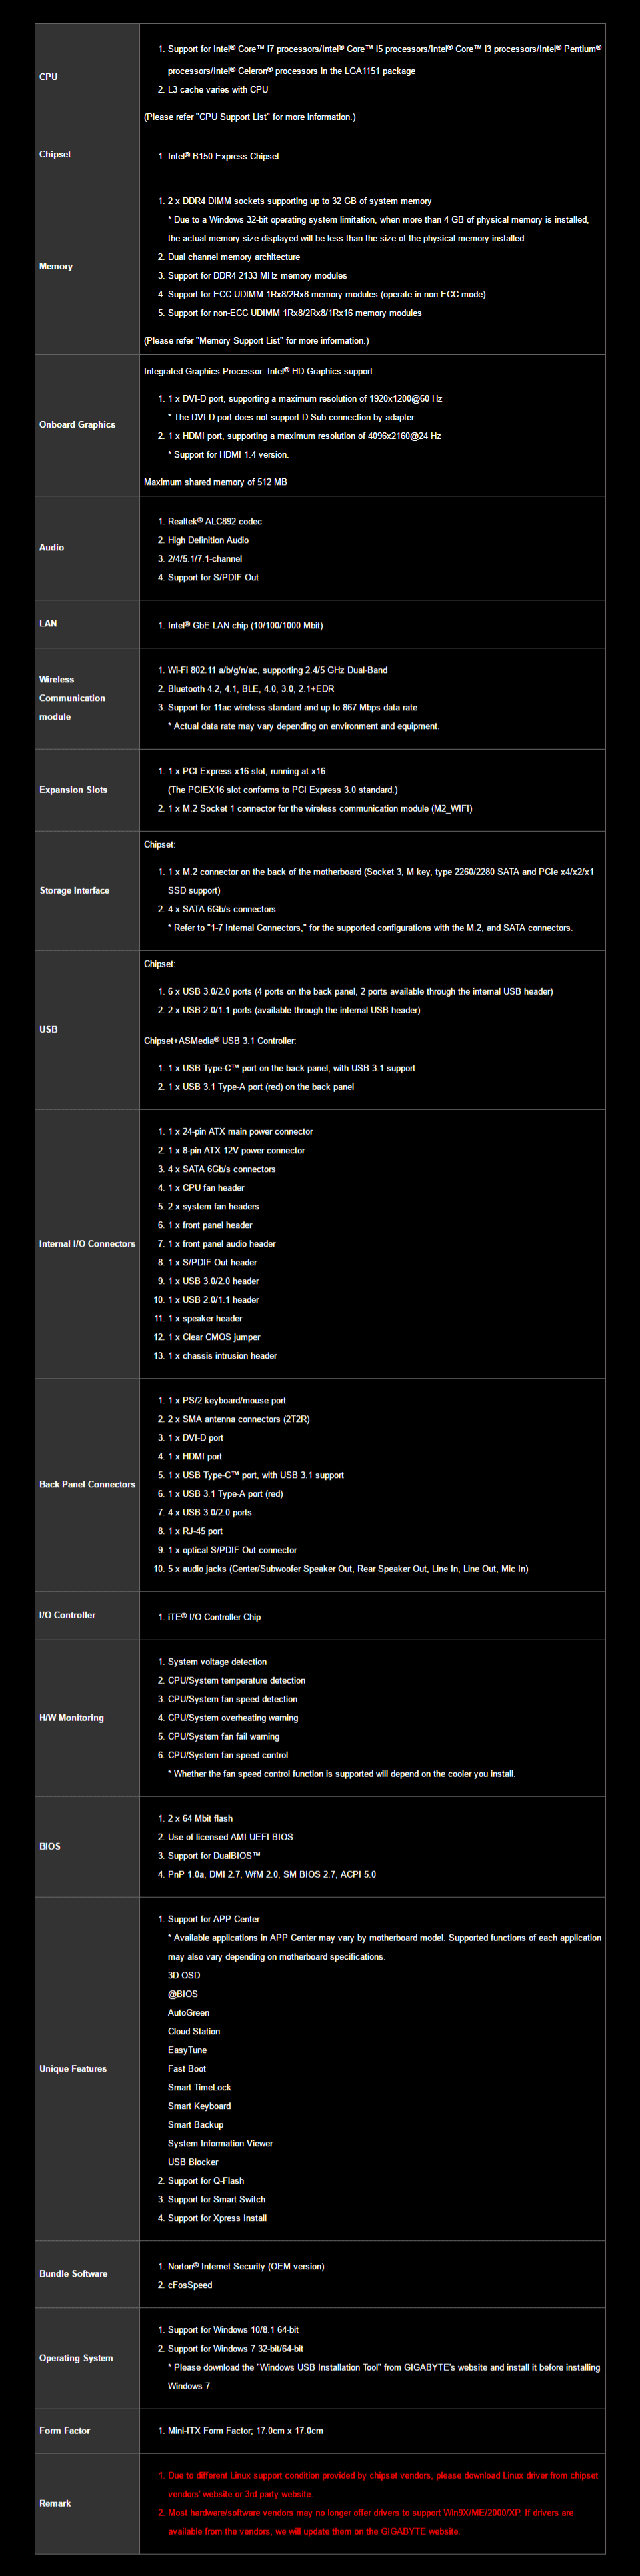Click the Onboard Graphics heading
The height and width of the screenshot is (2576, 640).
pyautogui.click(x=77, y=425)
